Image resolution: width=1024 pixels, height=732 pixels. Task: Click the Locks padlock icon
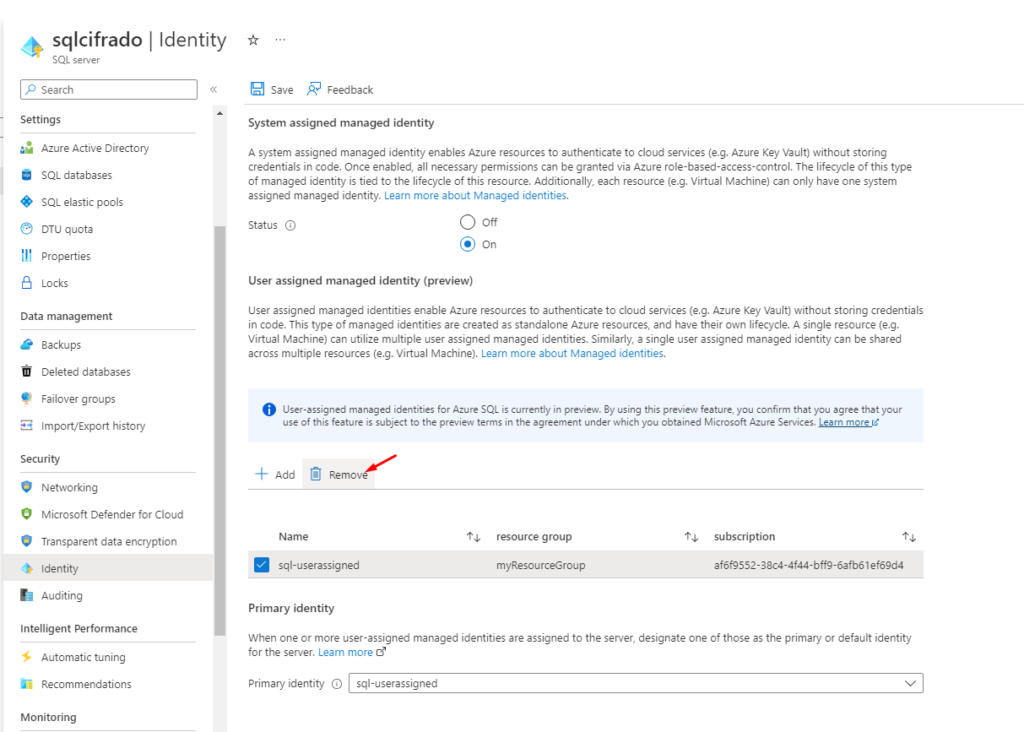coord(27,283)
